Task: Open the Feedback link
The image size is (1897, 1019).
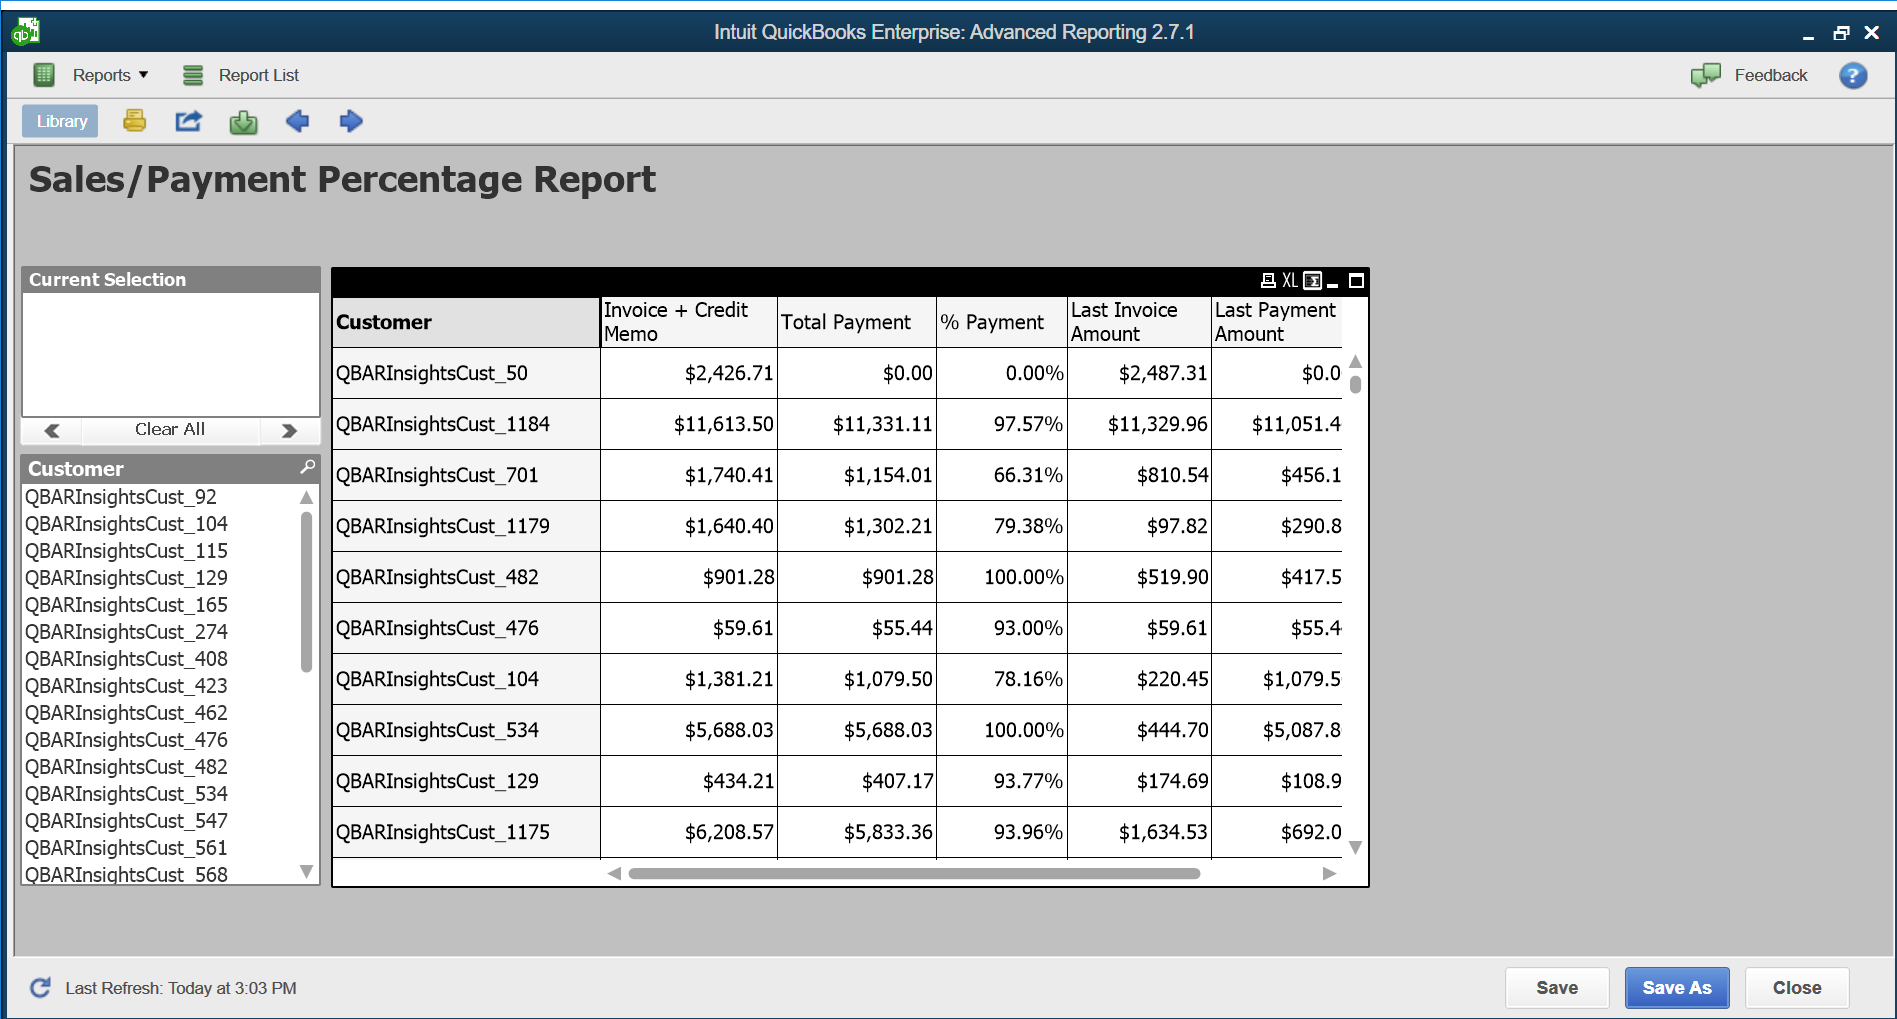Action: (1769, 75)
